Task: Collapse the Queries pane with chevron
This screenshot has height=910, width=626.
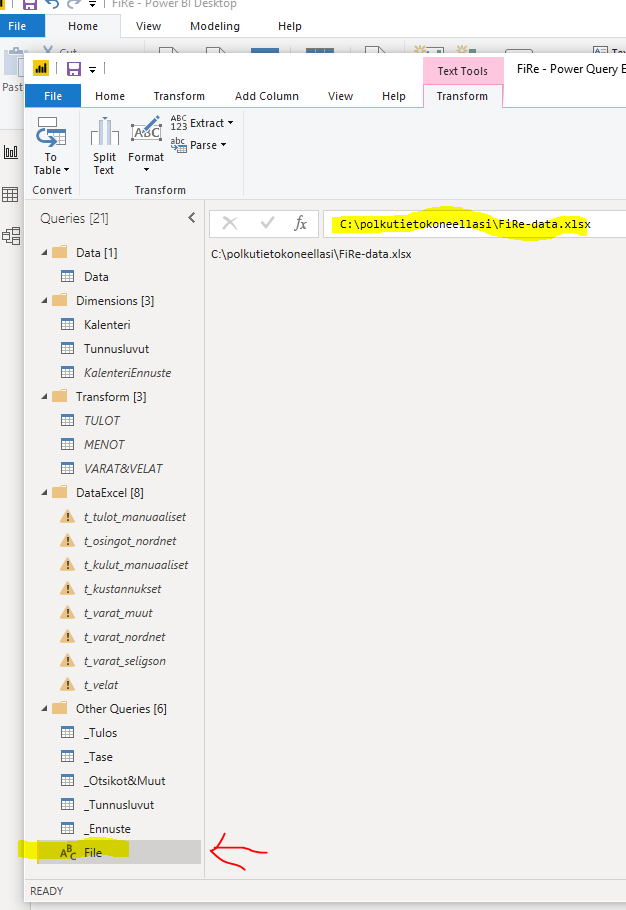Action: click(x=191, y=218)
